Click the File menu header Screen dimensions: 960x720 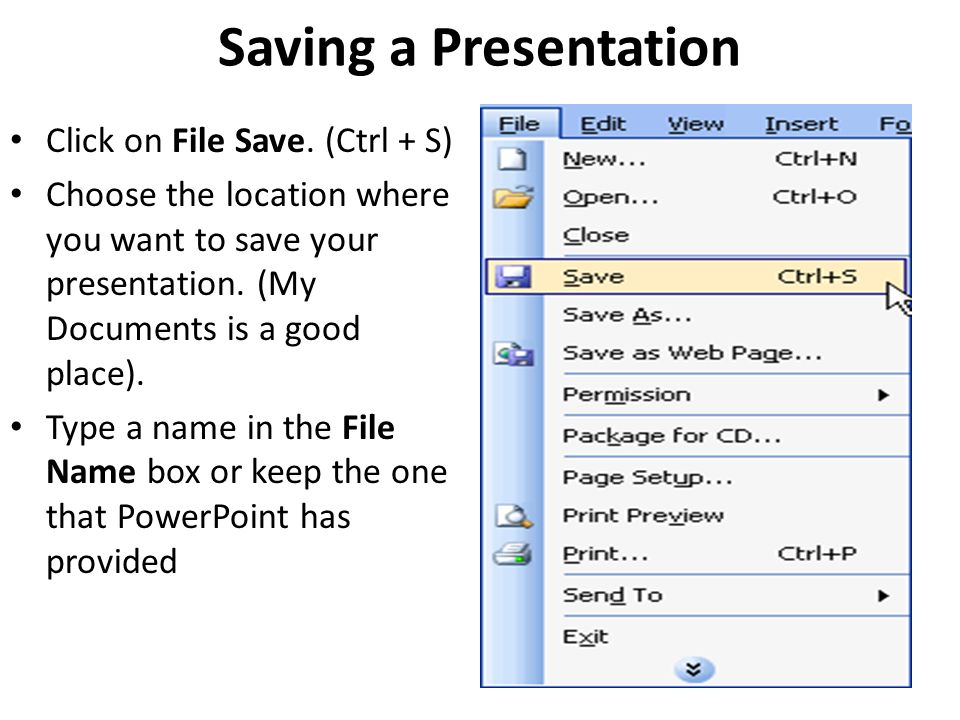521,124
